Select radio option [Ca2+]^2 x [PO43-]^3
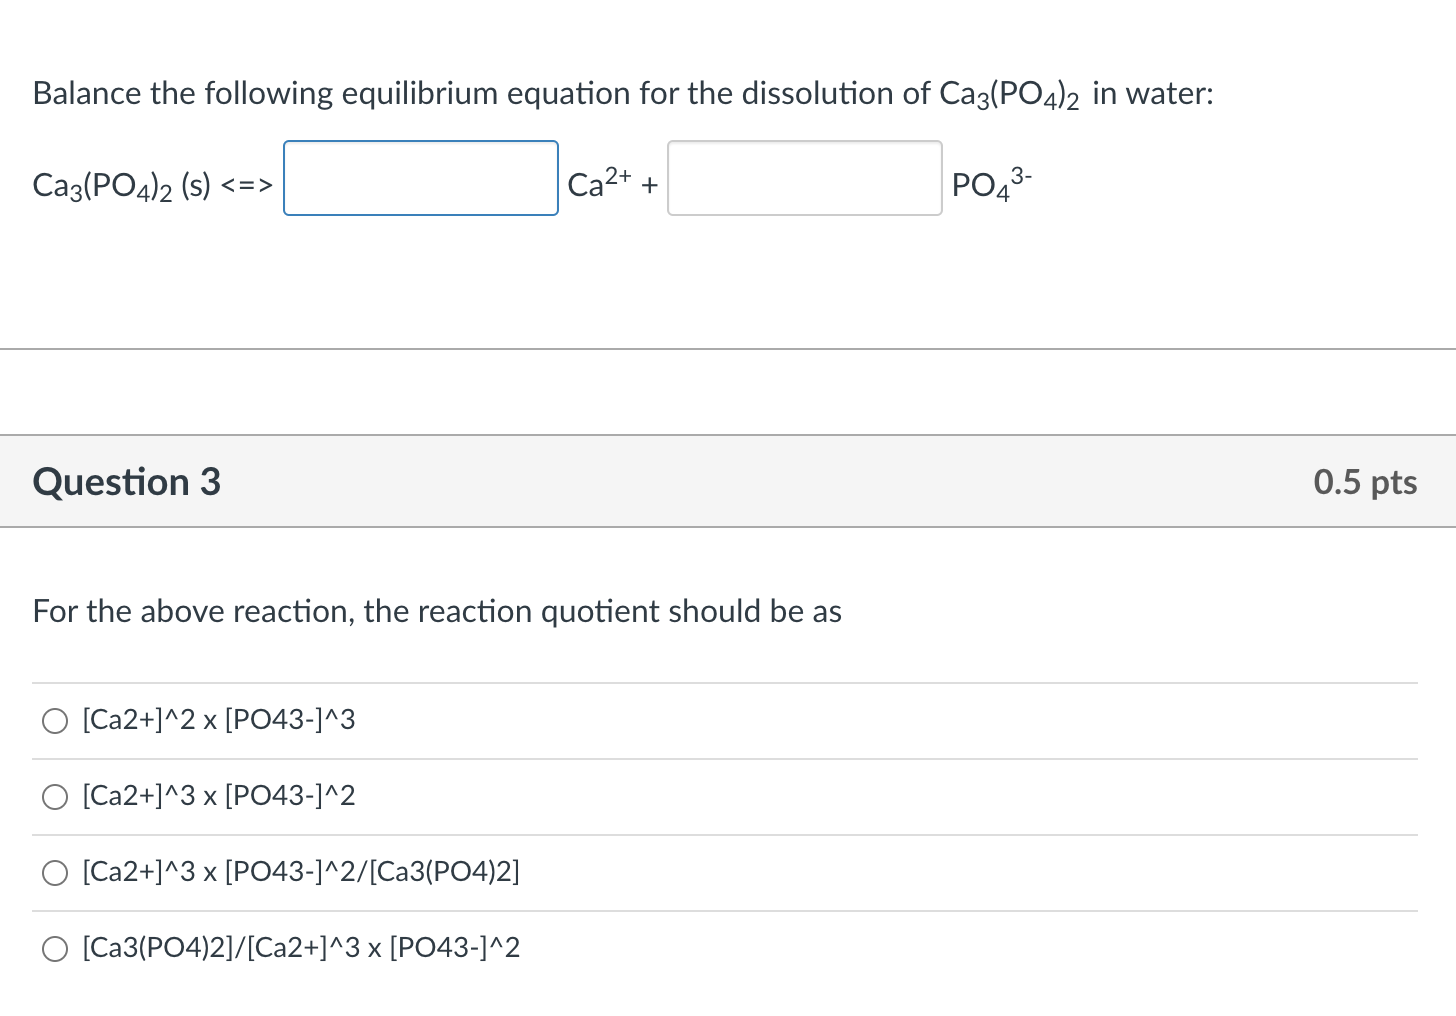 [55, 721]
